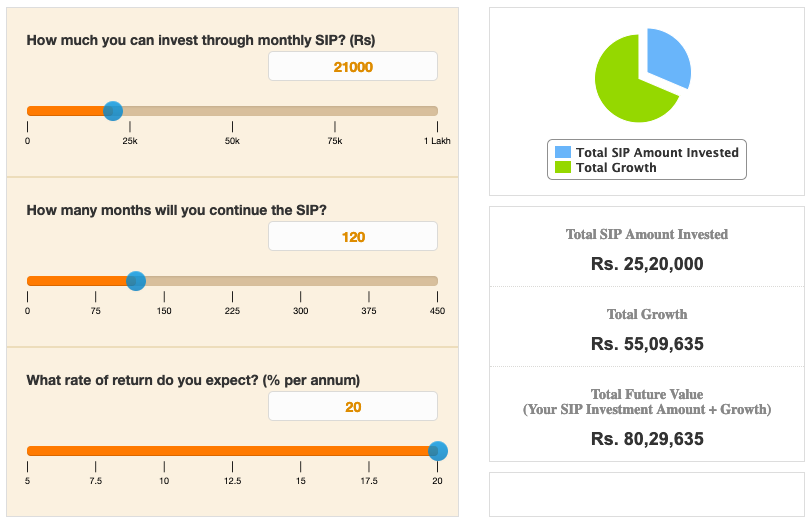This screenshot has width=810, height=522.
Task: Click the green legend swatch for Total Growth
Action: [563, 167]
